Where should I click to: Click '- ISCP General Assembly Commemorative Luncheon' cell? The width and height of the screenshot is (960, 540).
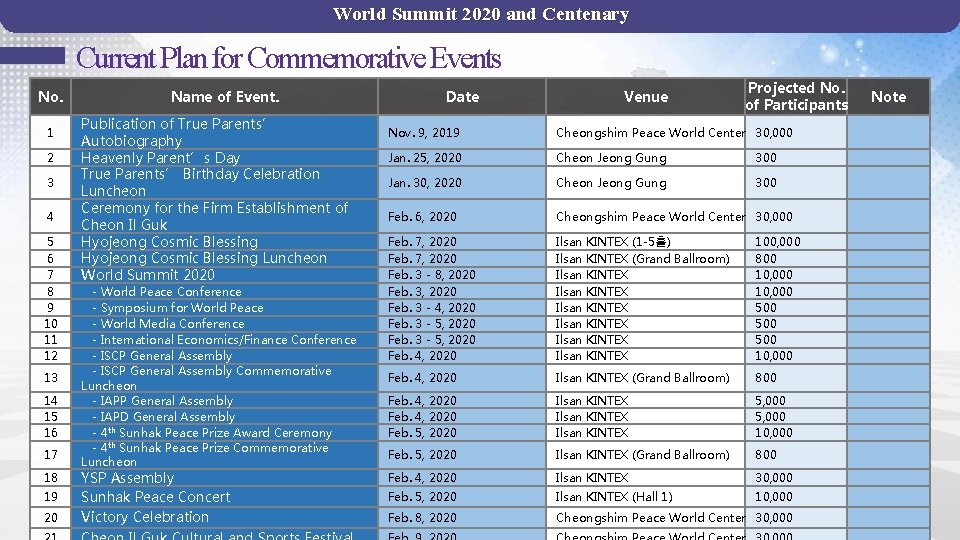(x=225, y=378)
